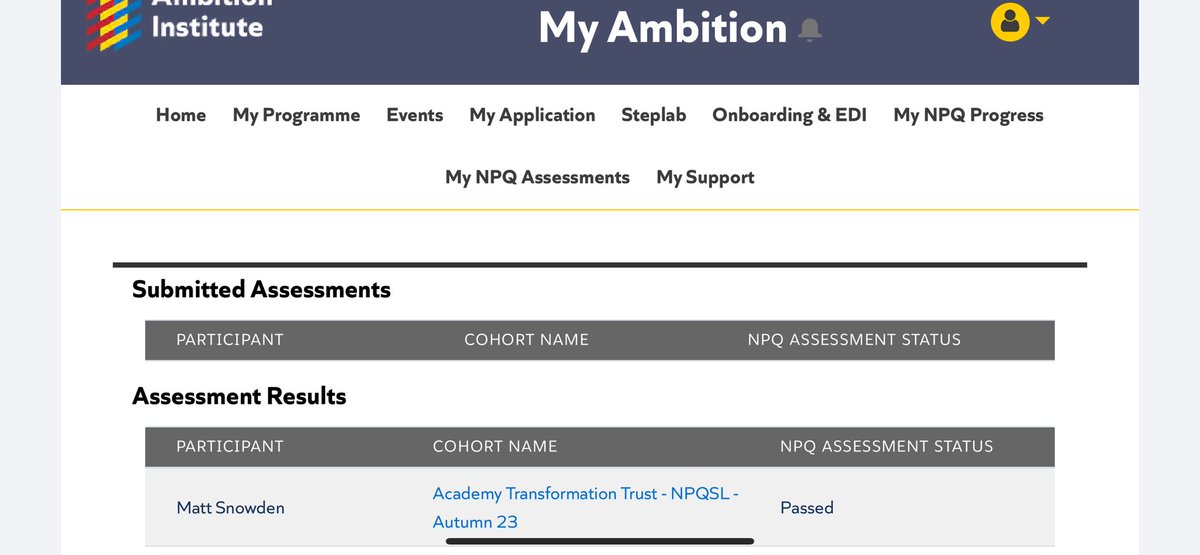Image resolution: width=1200 pixels, height=555 pixels.
Task: Open Academy Transformation Trust NPQSL cohort link
Action: [x=585, y=507]
